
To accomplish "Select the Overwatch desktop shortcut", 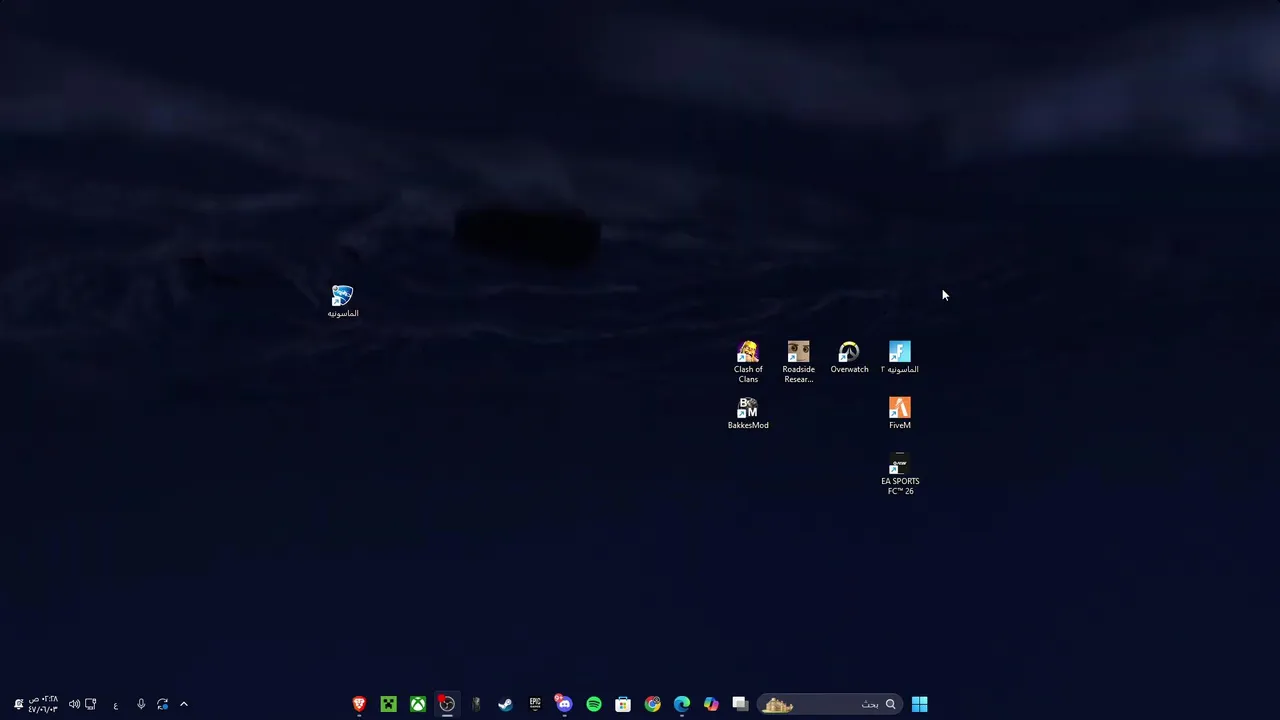I will click(x=849, y=357).
